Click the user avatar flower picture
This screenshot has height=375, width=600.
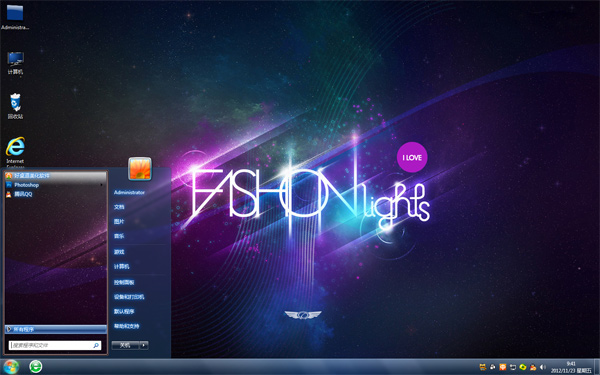[140, 168]
